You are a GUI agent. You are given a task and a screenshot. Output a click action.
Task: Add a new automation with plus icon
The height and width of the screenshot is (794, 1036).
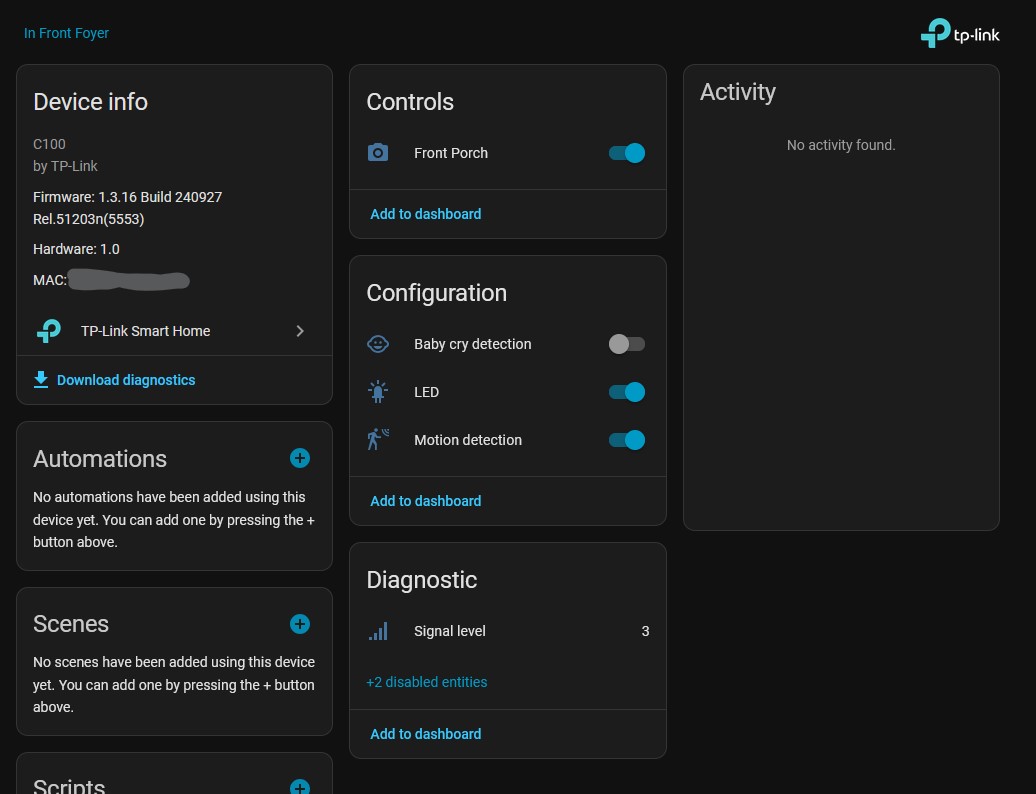300,458
